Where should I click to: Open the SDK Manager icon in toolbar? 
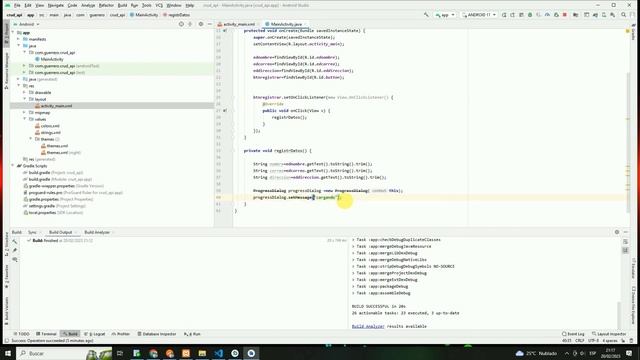point(613,15)
